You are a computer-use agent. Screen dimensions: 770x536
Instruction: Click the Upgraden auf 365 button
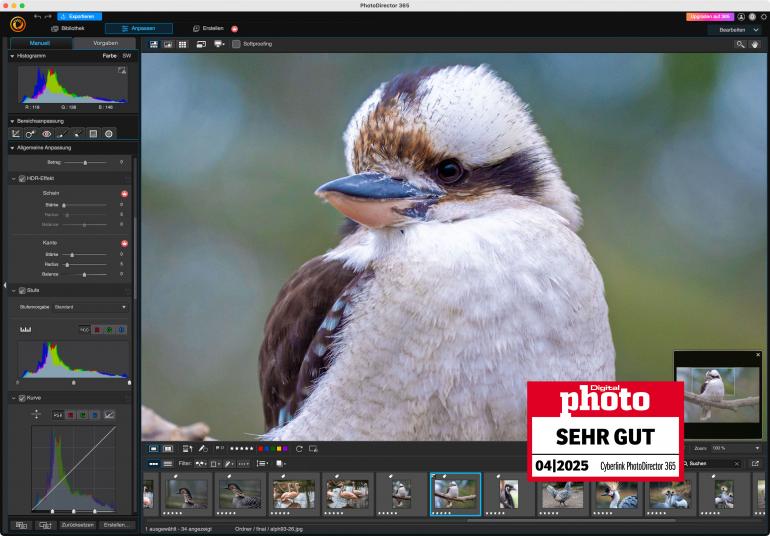tap(710, 17)
